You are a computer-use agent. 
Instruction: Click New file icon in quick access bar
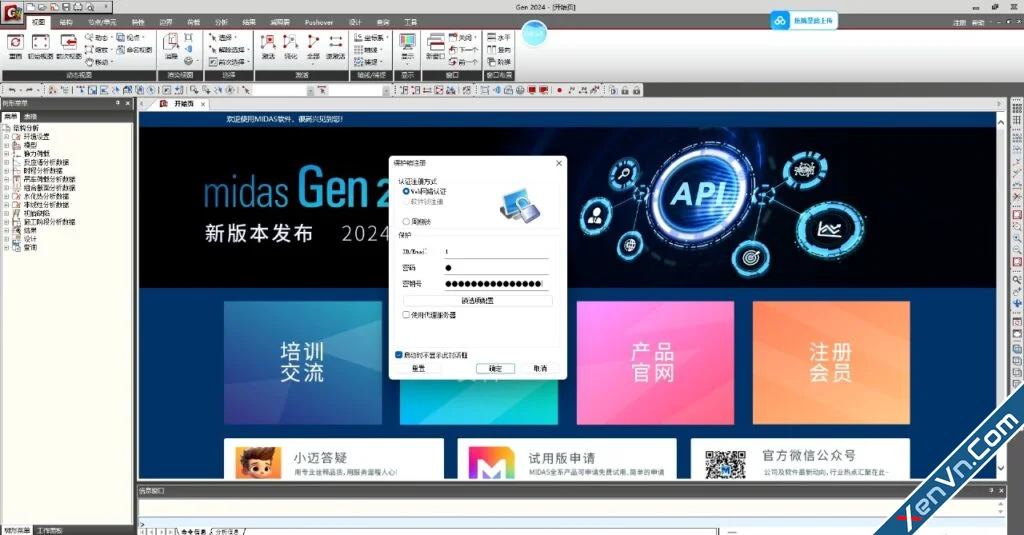click(31, 7)
